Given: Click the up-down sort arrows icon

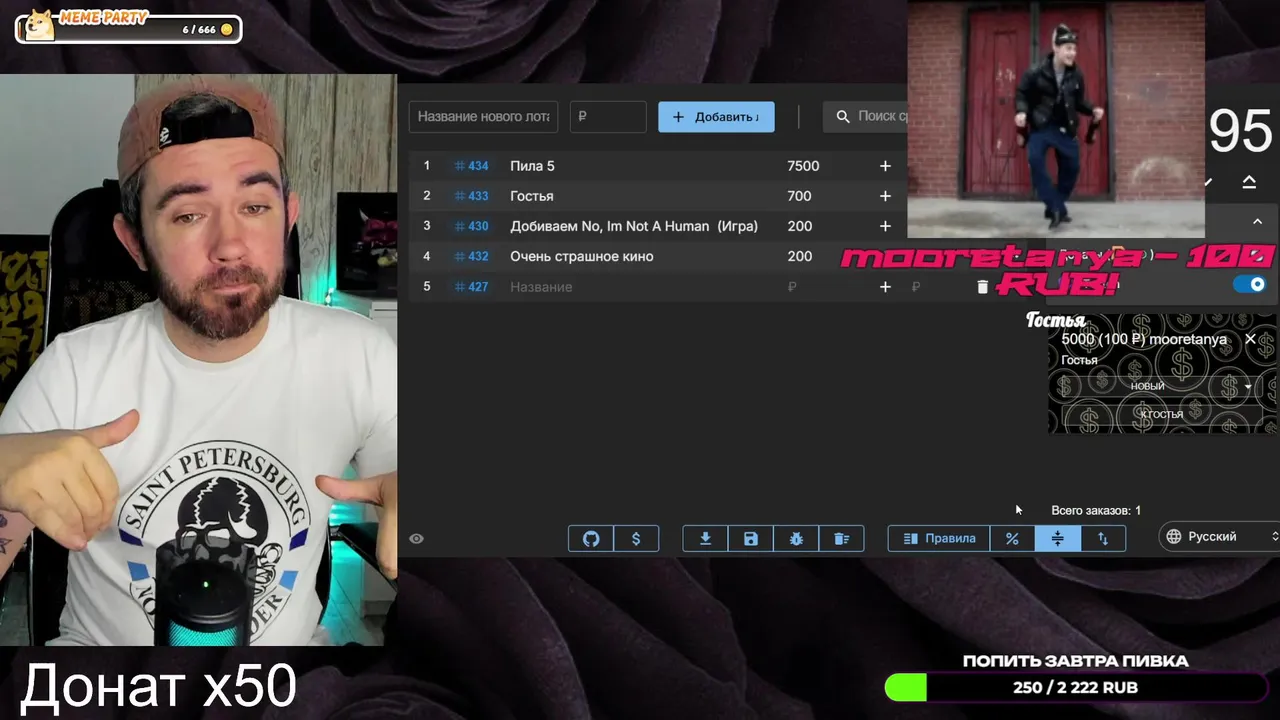Looking at the screenshot, I should (1103, 539).
